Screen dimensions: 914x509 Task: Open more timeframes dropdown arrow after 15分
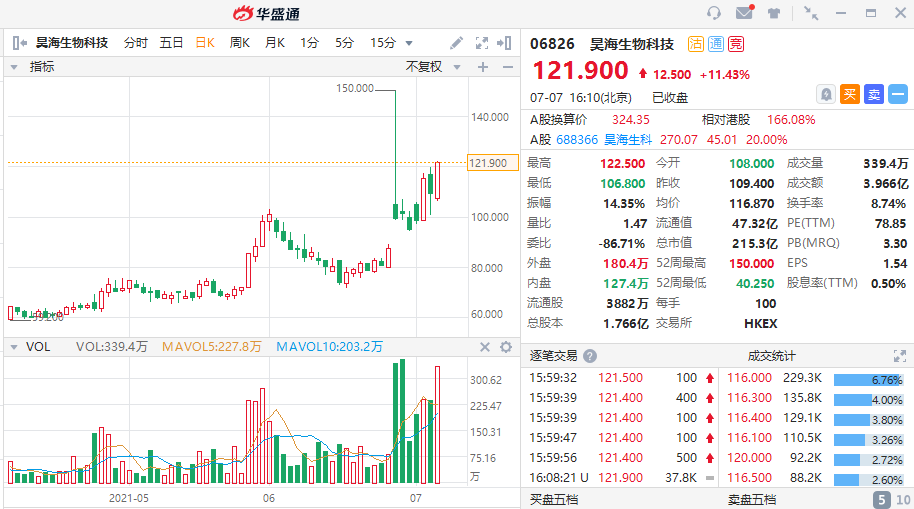(x=409, y=43)
